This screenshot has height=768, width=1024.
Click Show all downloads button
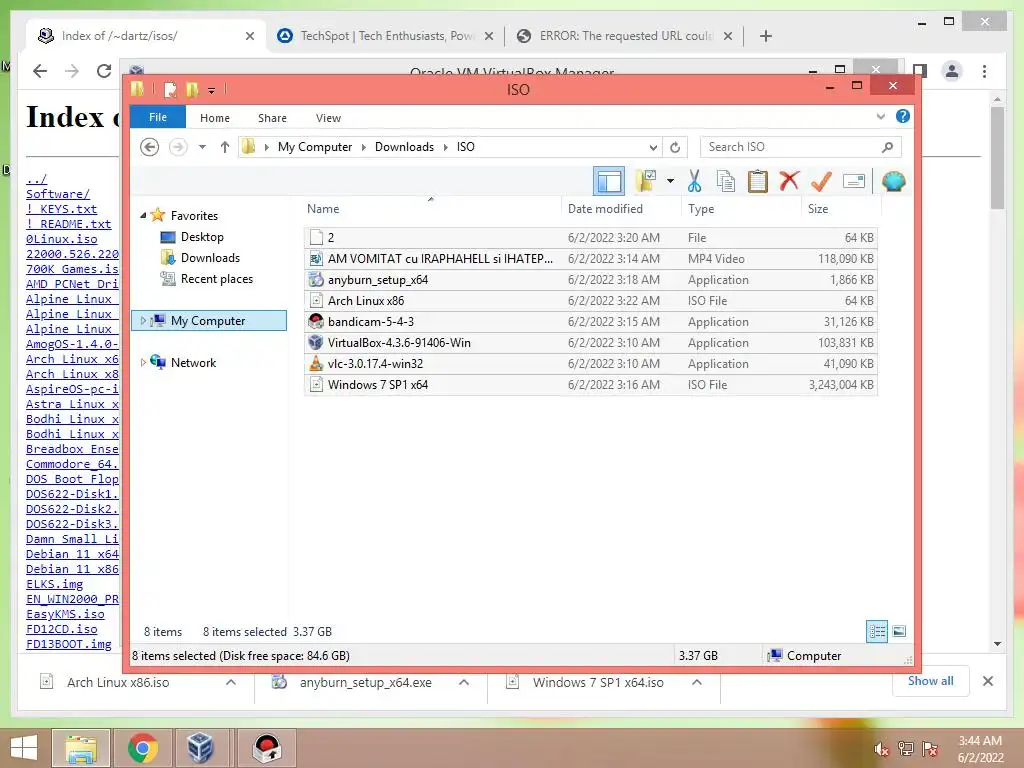coord(931,681)
